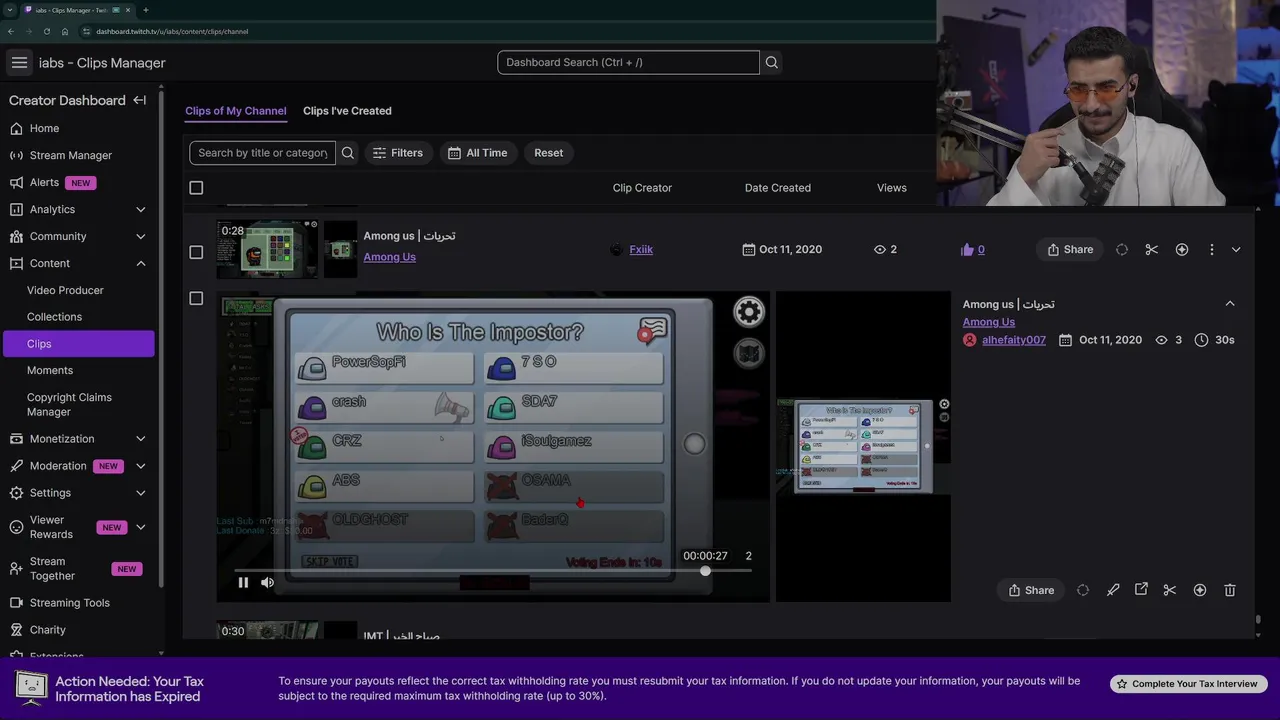Pause the playing clip
The image size is (1280, 720).
click(243, 582)
